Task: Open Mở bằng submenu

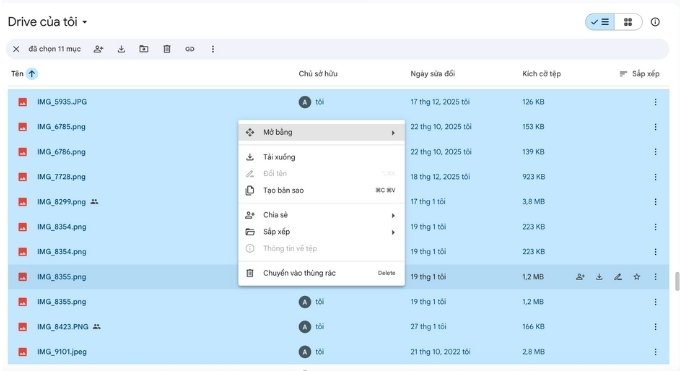Action: (321, 132)
